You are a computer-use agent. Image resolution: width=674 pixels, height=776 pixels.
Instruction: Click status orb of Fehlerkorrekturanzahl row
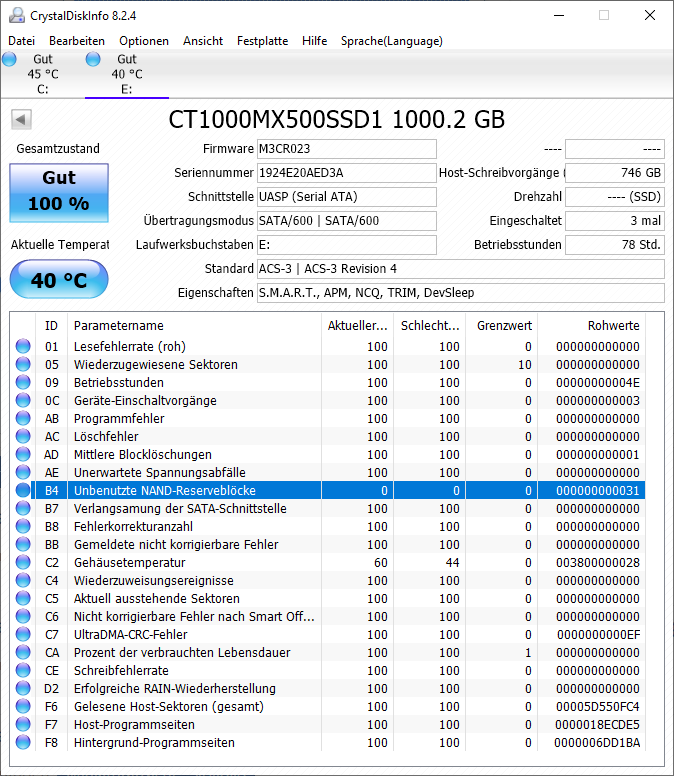click(23, 526)
